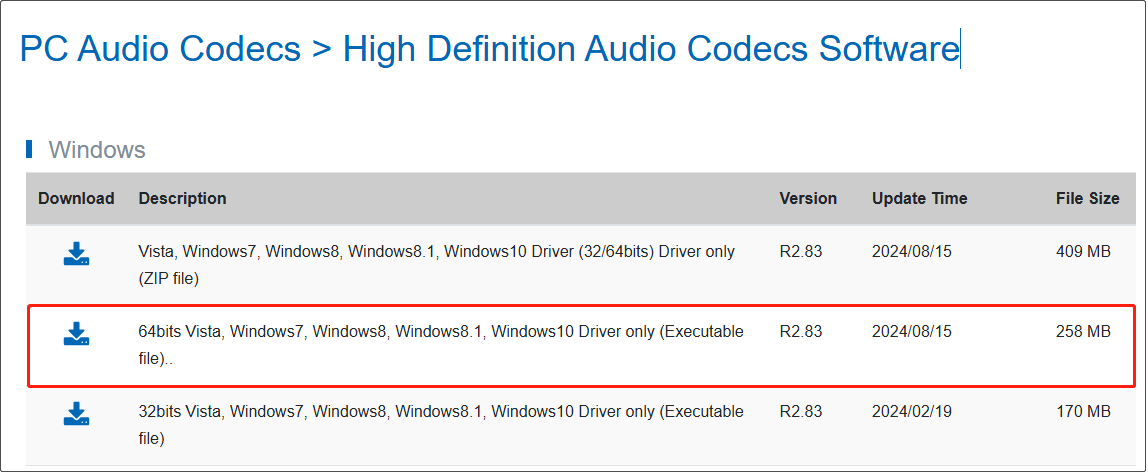Viewport: 1148px width, 474px height.
Task: Click the 409 MB file size
Action: click(1083, 252)
